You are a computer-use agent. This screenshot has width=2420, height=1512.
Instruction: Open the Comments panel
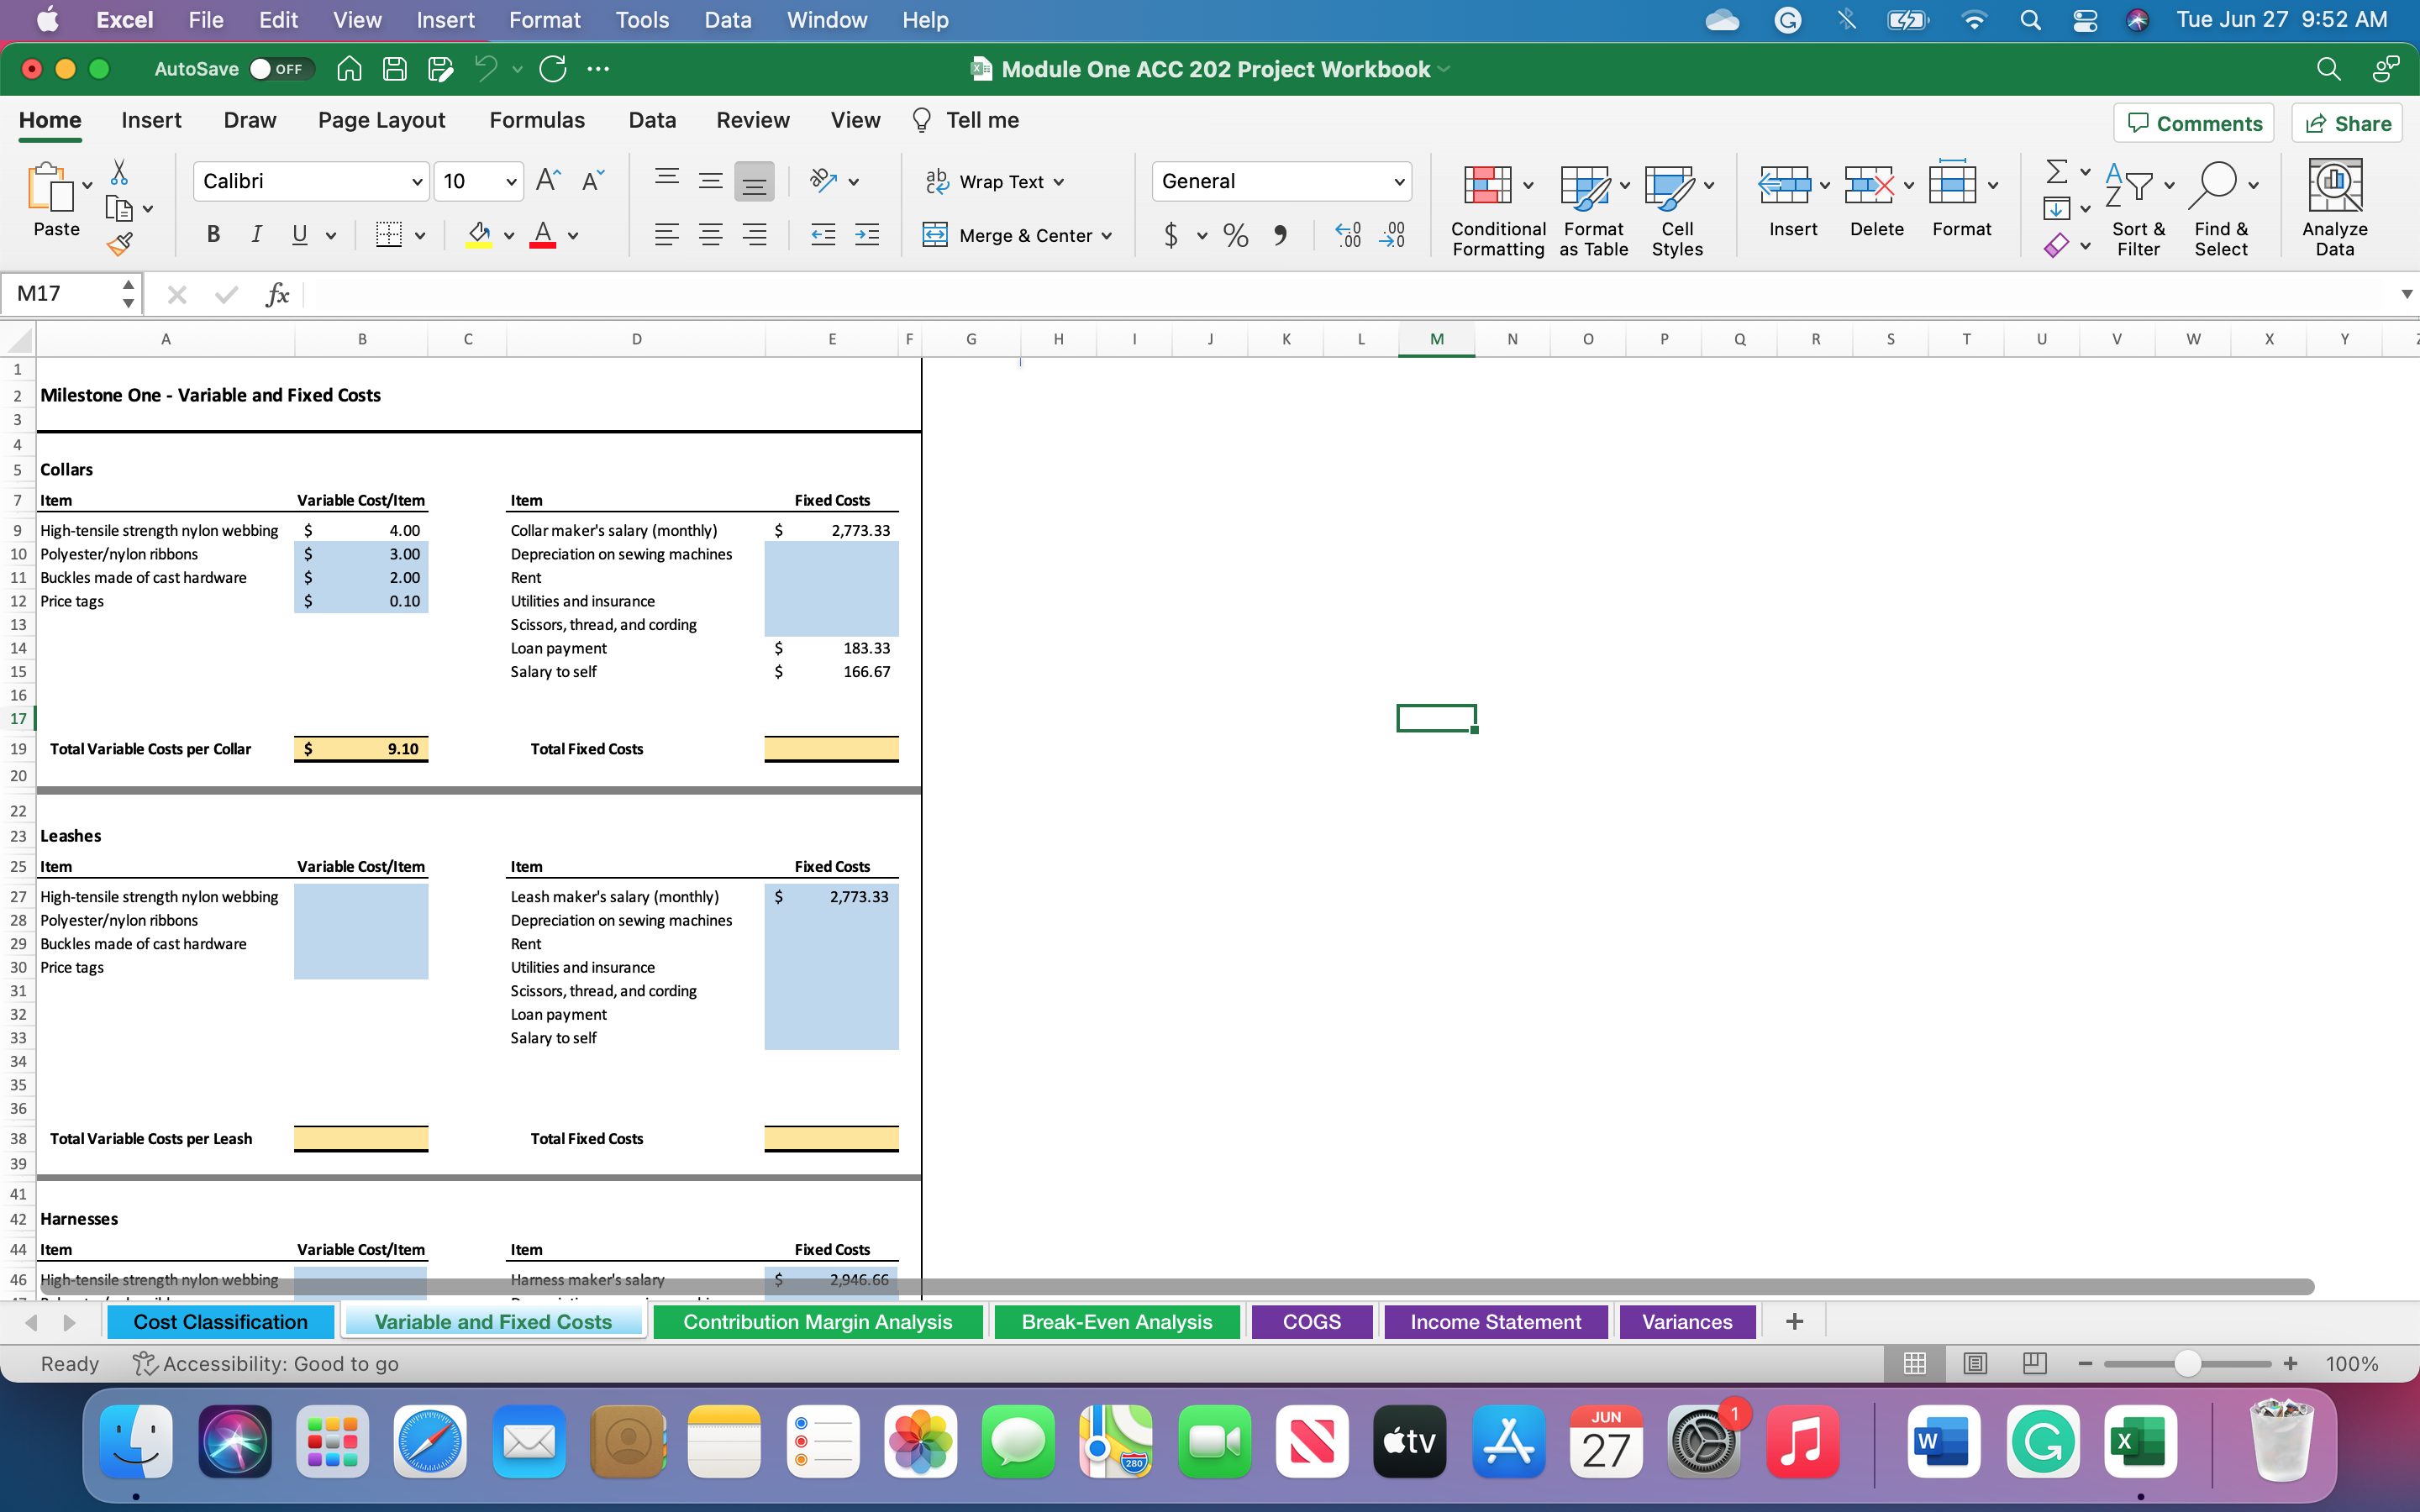[2194, 122]
